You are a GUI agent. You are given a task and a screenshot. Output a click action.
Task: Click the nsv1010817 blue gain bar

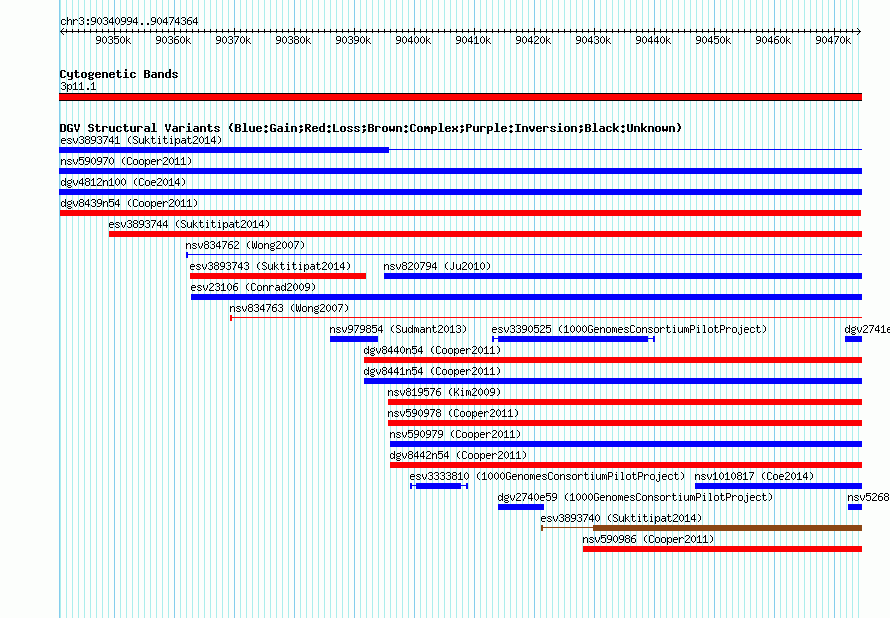pyautogui.click(x=778, y=486)
